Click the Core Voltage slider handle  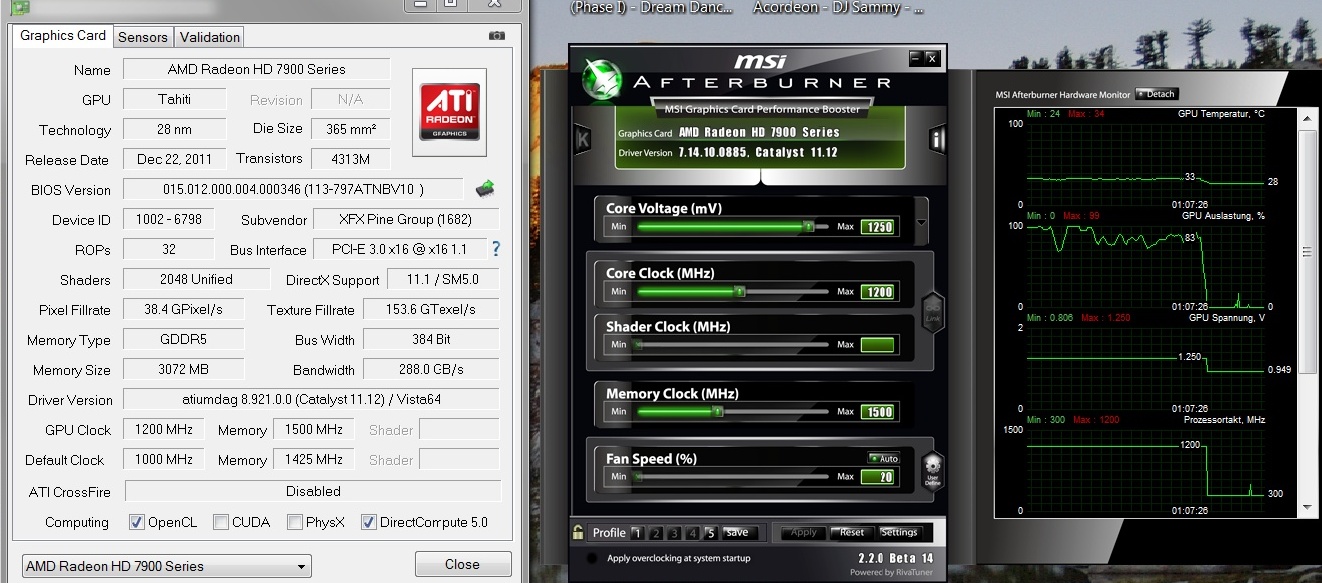coord(808,227)
